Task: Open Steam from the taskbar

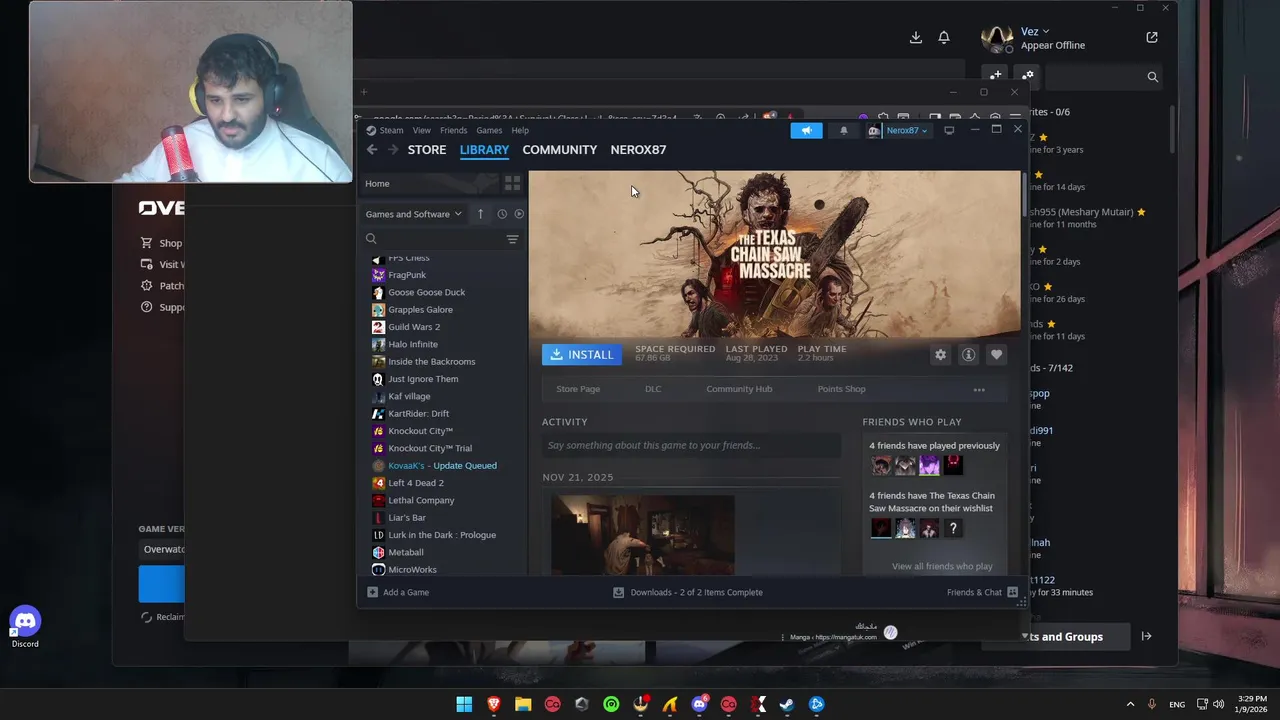Action: 787,704
